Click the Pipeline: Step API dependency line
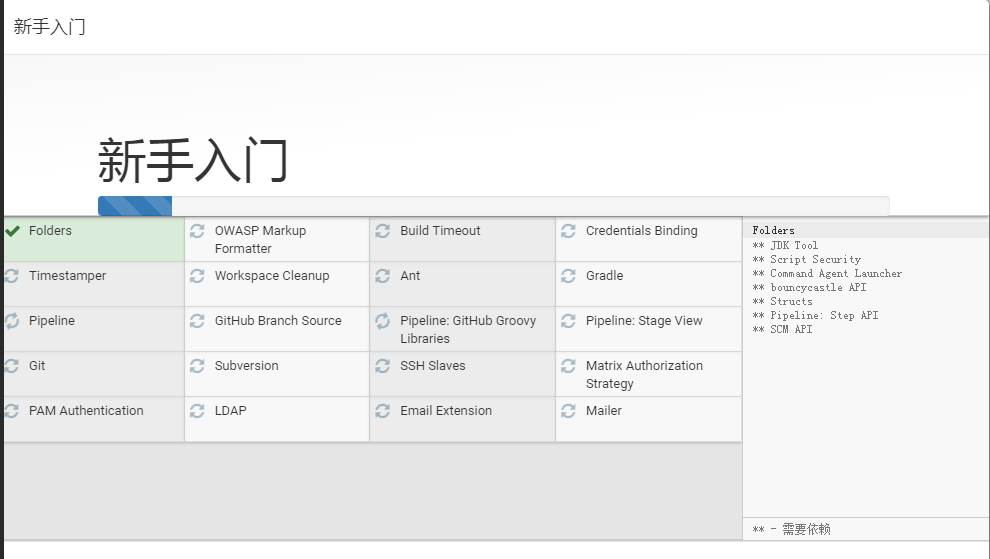 (815, 315)
